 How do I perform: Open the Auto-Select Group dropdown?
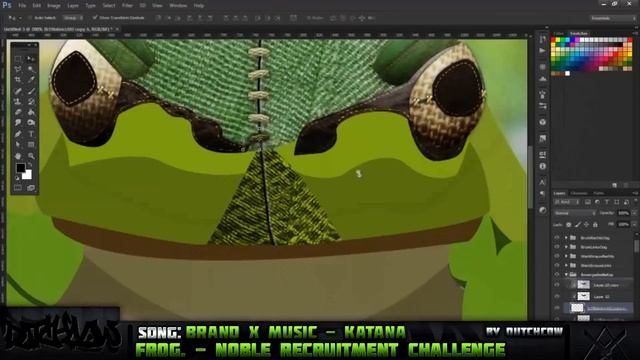[x=73, y=18]
